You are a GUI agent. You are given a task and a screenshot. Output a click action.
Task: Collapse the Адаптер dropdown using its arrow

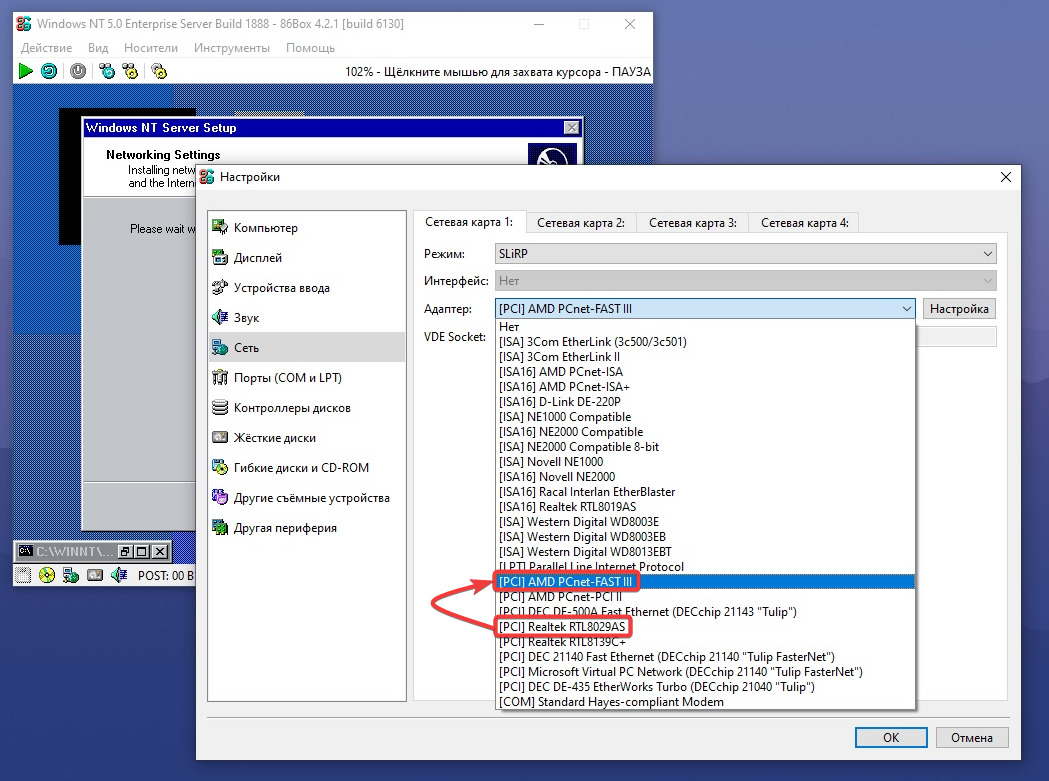[x=906, y=309]
